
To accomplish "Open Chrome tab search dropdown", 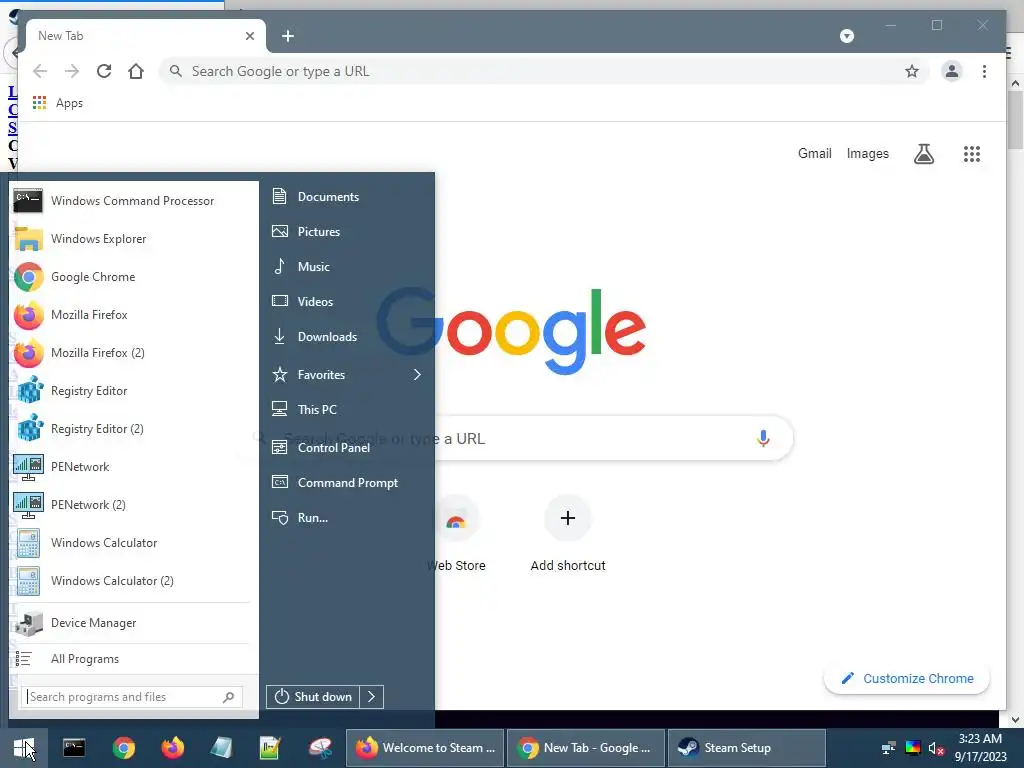I will (847, 36).
